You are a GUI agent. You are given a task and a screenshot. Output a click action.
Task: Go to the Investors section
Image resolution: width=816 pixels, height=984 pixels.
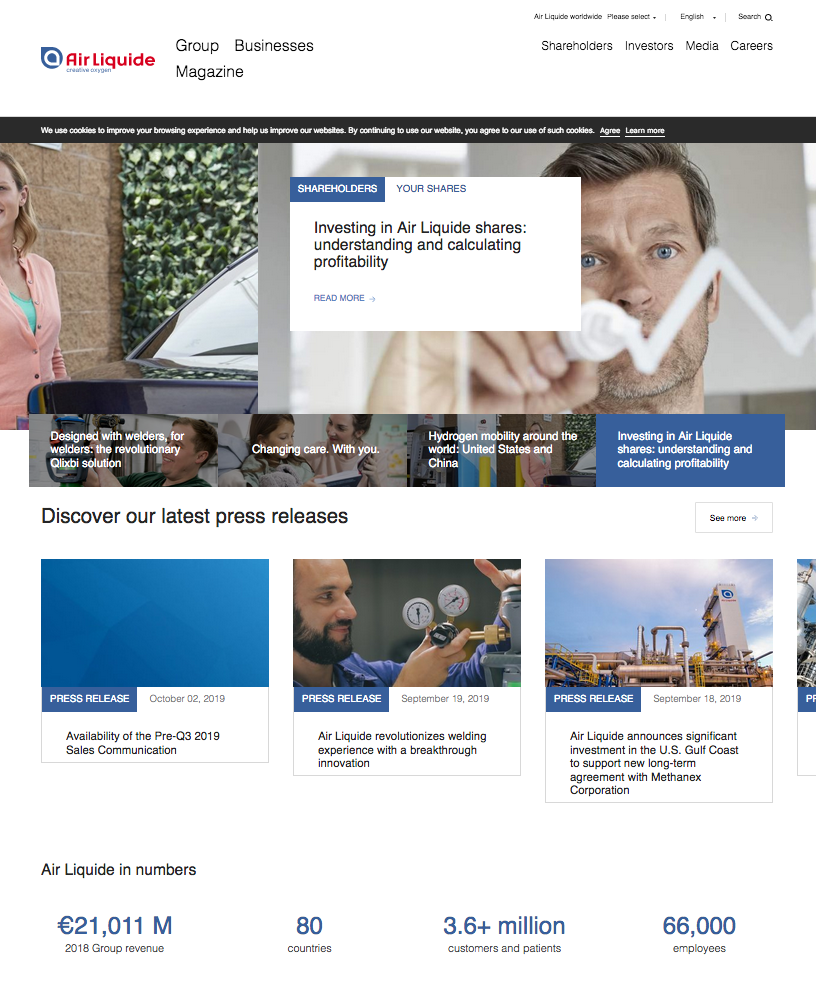point(649,46)
